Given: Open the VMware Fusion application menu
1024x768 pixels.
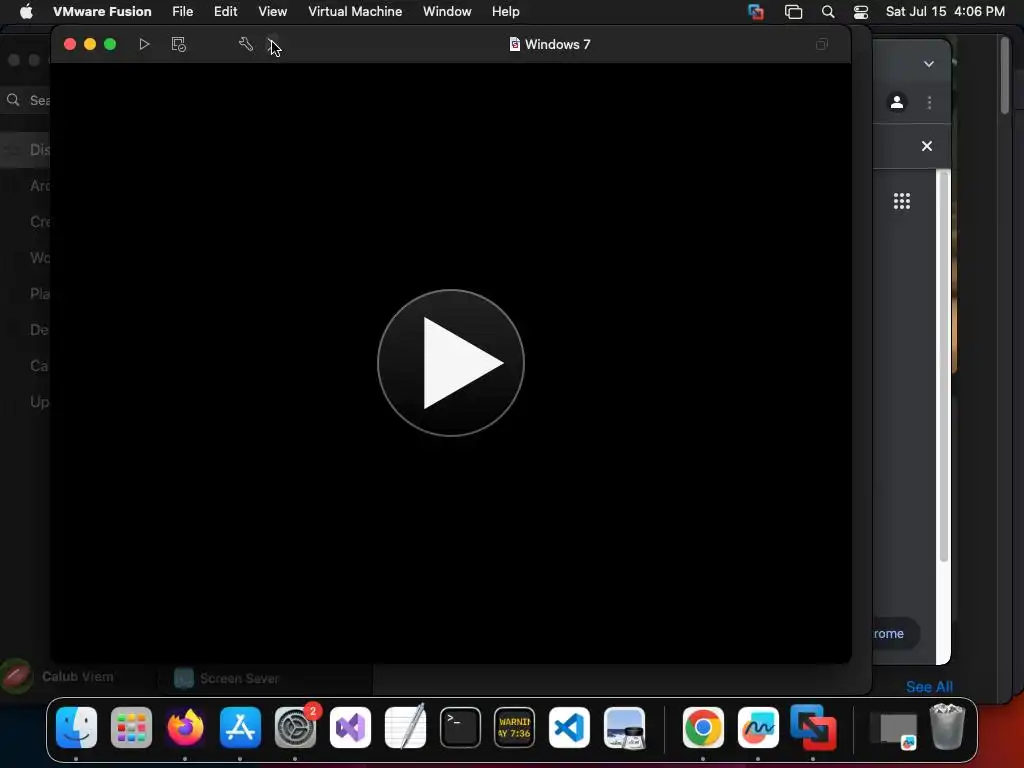Looking at the screenshot, I should click(x=102, y=11).
